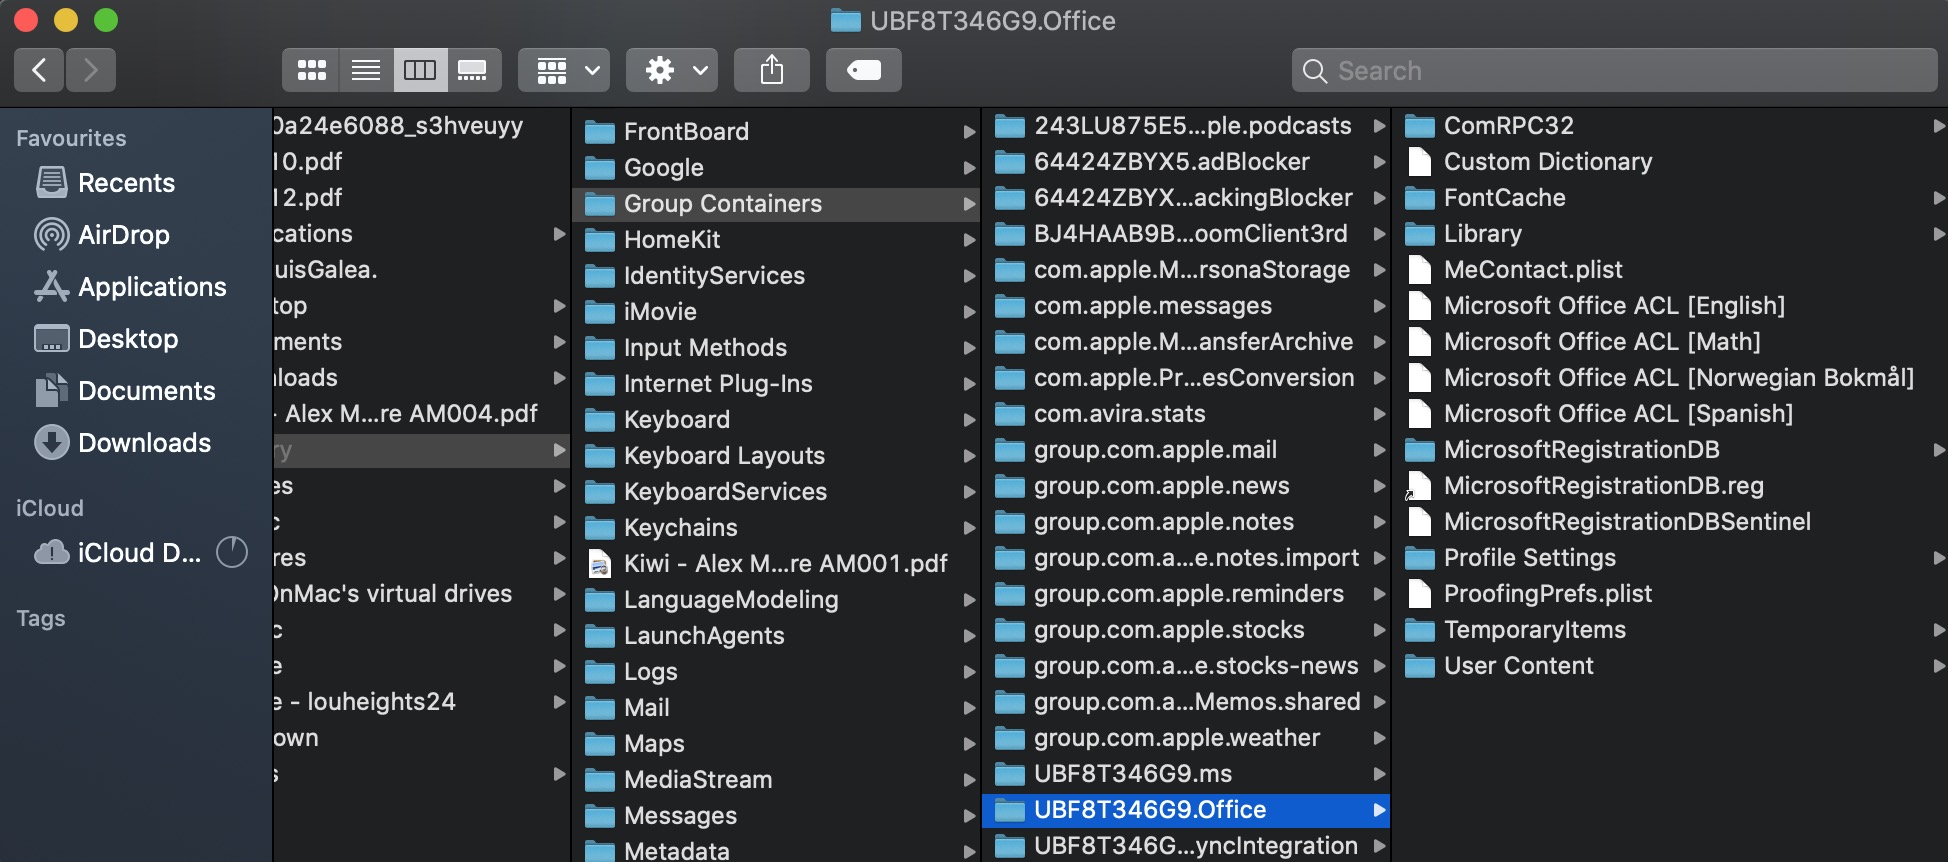Select the MicrosoftRegistrationDBSentinel file
Screen dimensions: 1948x862
click(1670, 521)
